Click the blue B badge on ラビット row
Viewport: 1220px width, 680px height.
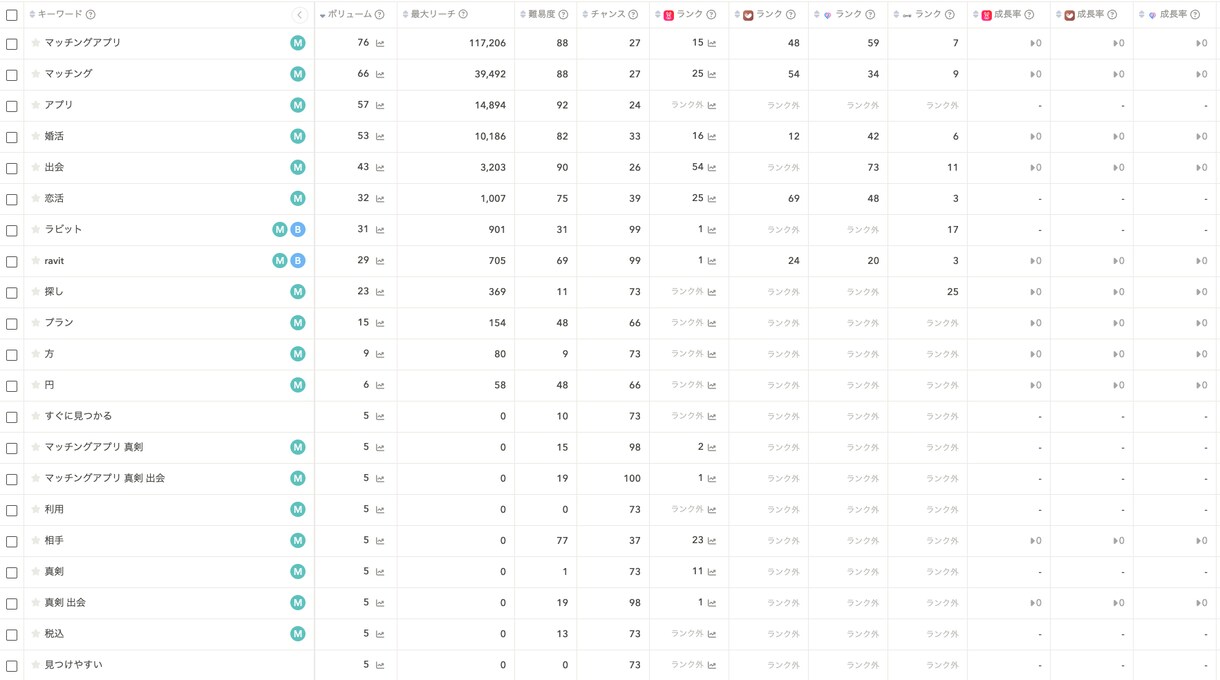coord(298,230)
